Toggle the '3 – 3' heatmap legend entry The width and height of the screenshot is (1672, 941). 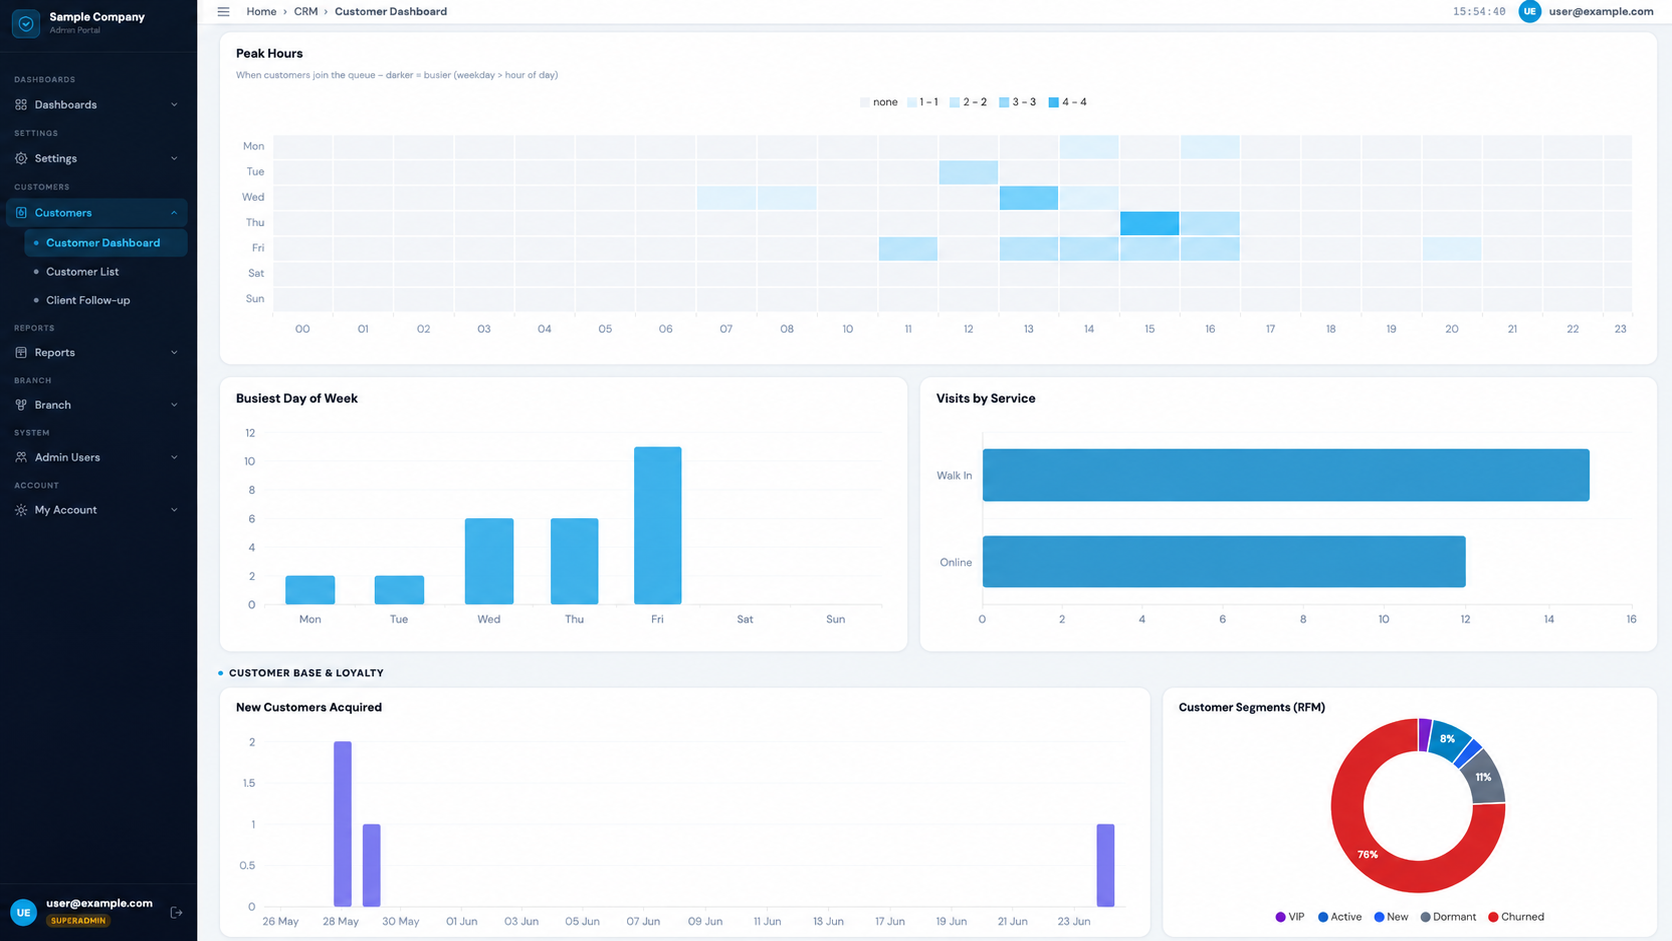[x=1018, y=102]
